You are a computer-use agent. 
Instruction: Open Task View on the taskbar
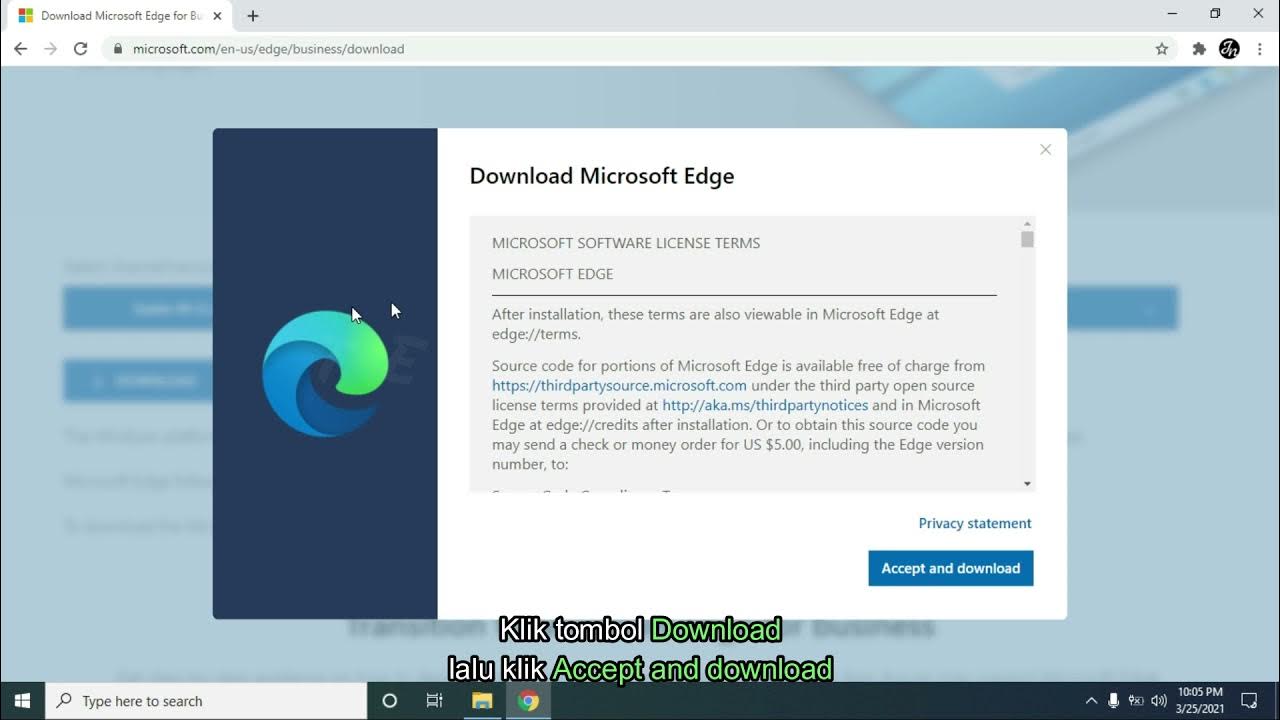pyautogui.click(x=435, y=701)
